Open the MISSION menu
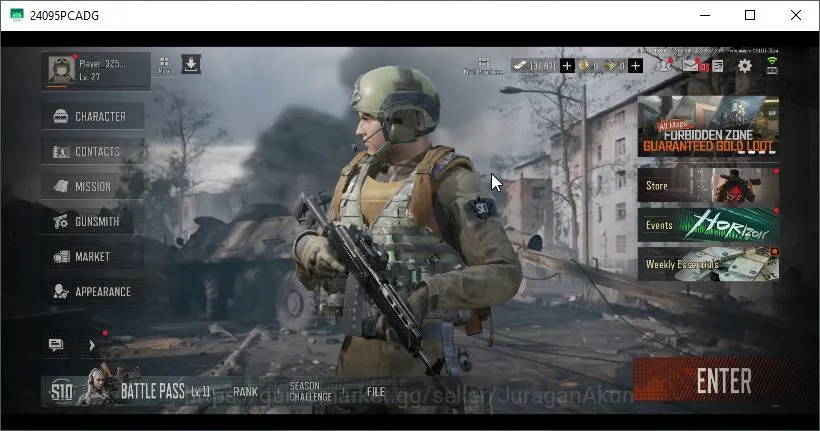This screenshot has width=820, height=431. point(93,187)
